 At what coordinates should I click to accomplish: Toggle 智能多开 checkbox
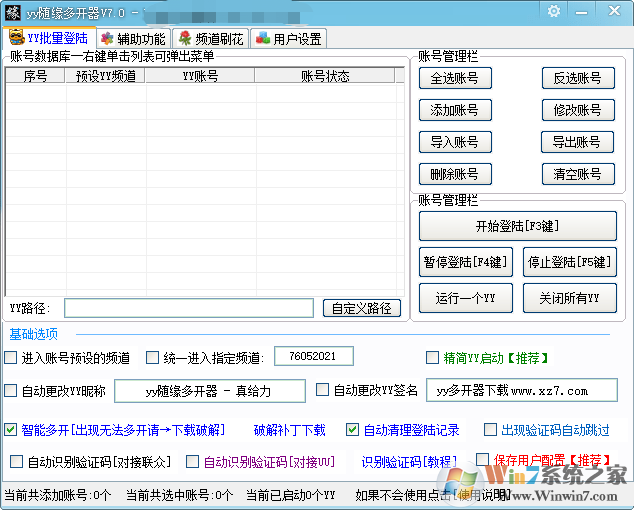click(11, 430)
